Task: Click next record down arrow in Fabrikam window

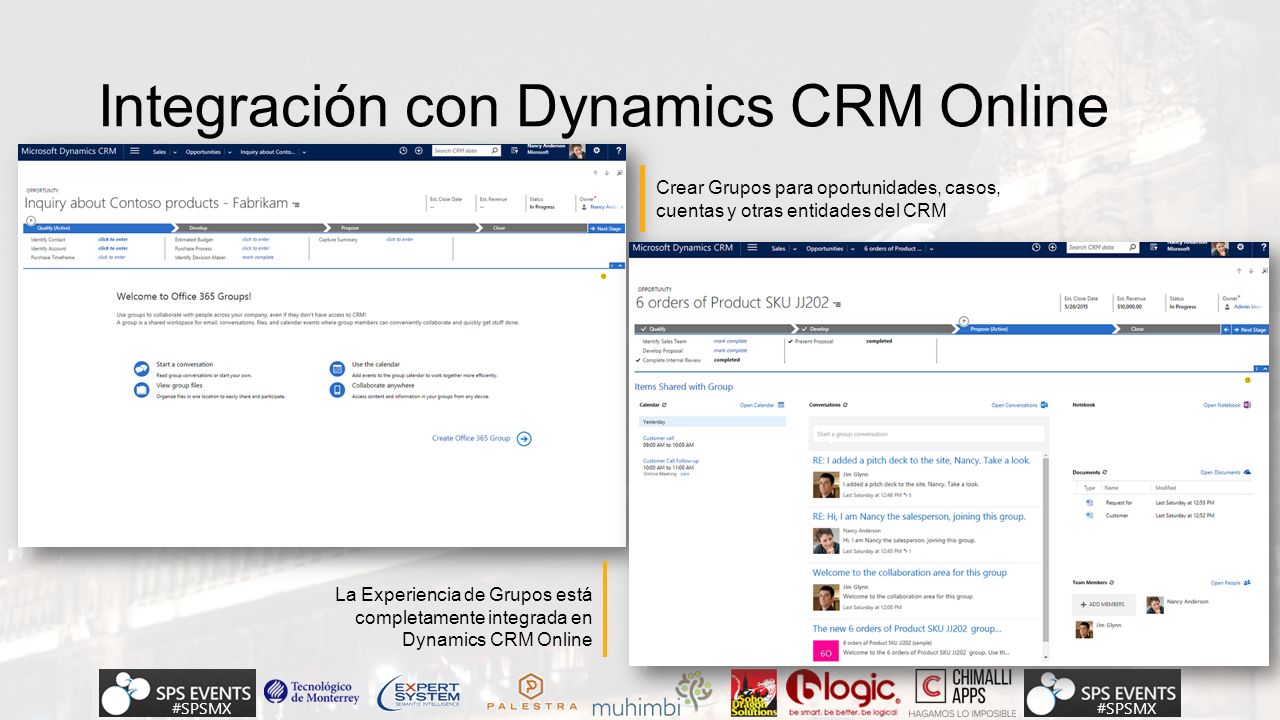Action: [606, 173]
